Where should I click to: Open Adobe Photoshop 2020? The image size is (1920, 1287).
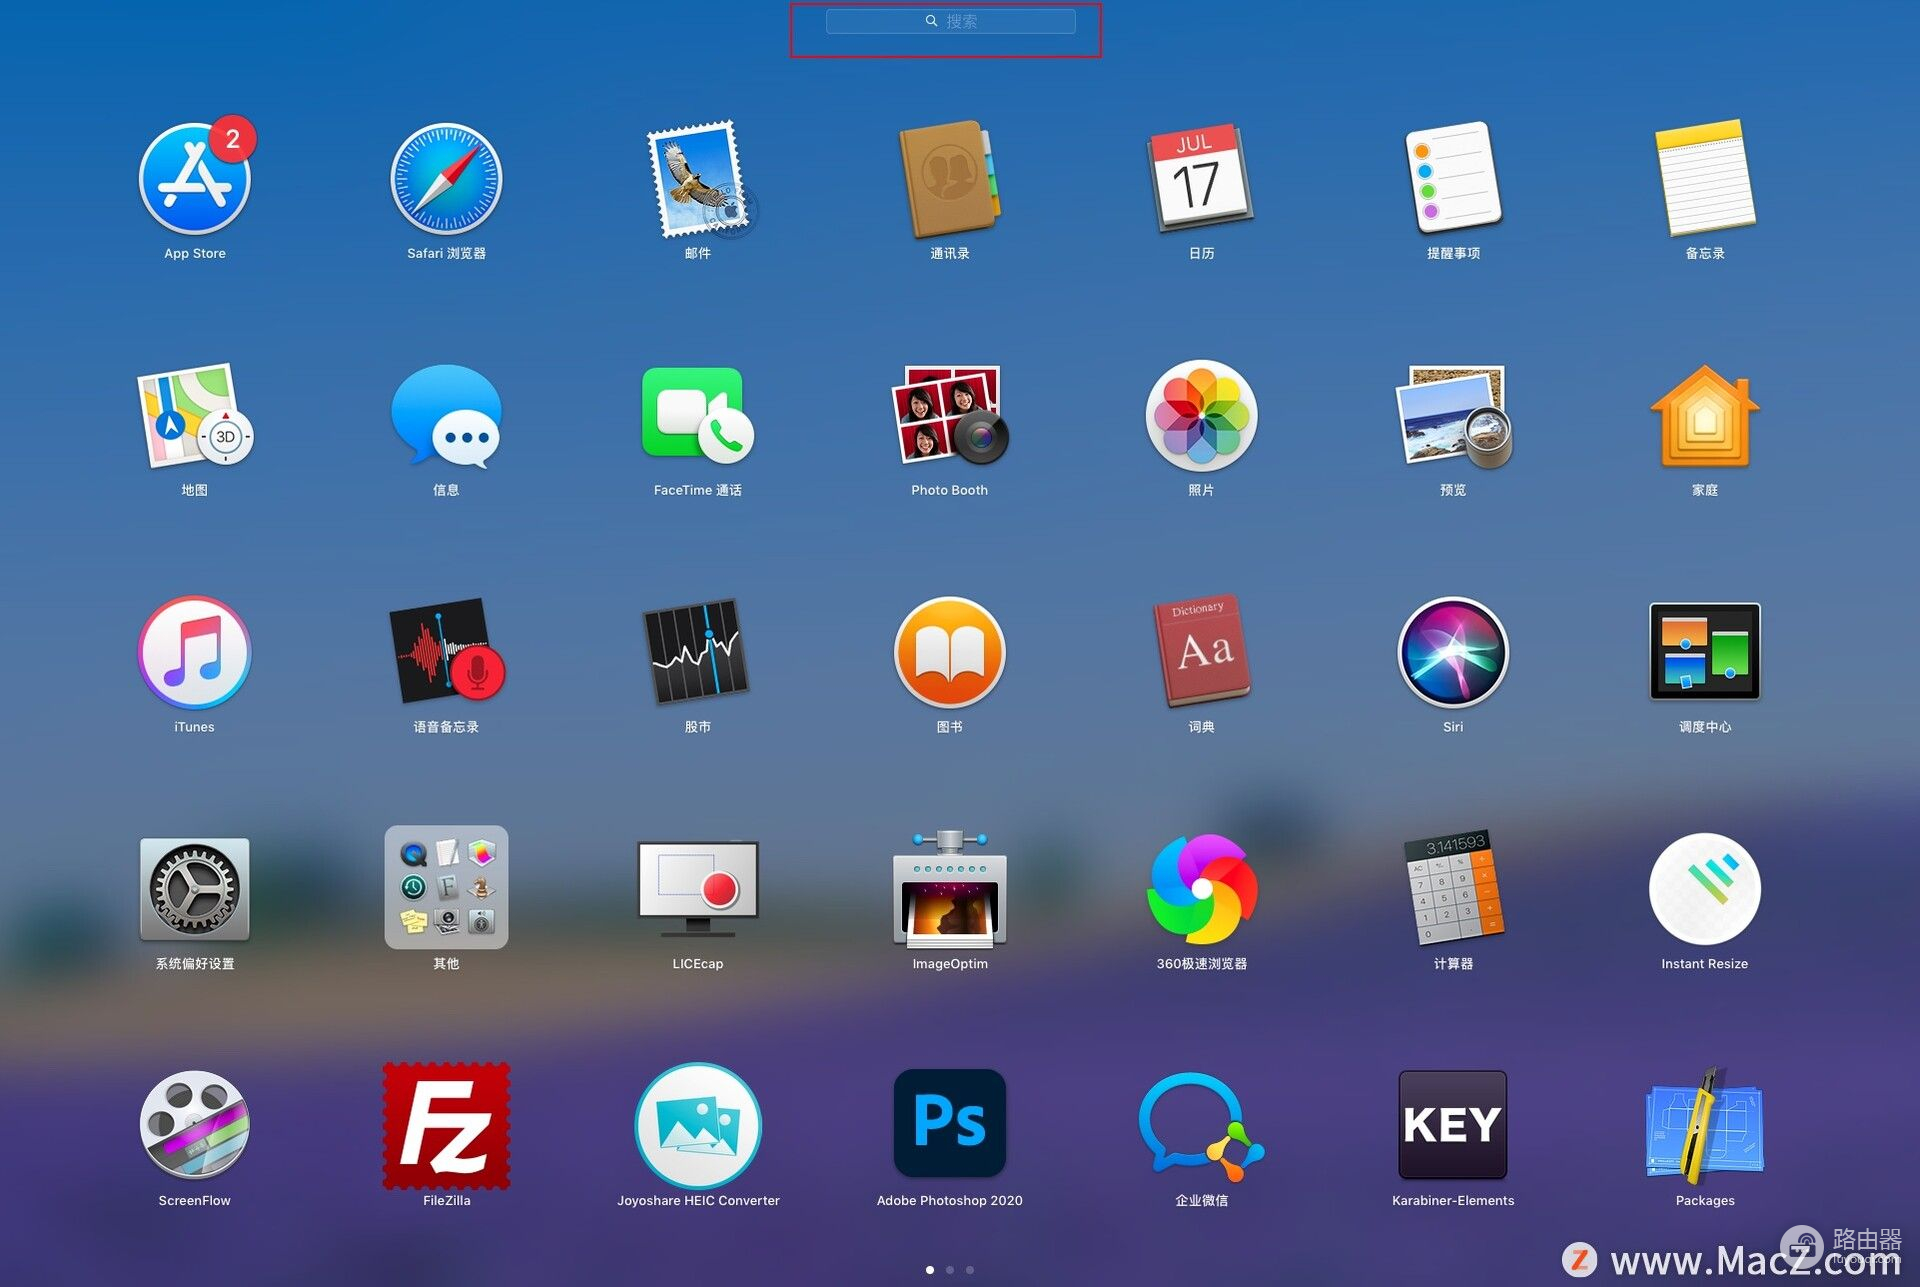pyautogui.click(x=949, y=1123)
